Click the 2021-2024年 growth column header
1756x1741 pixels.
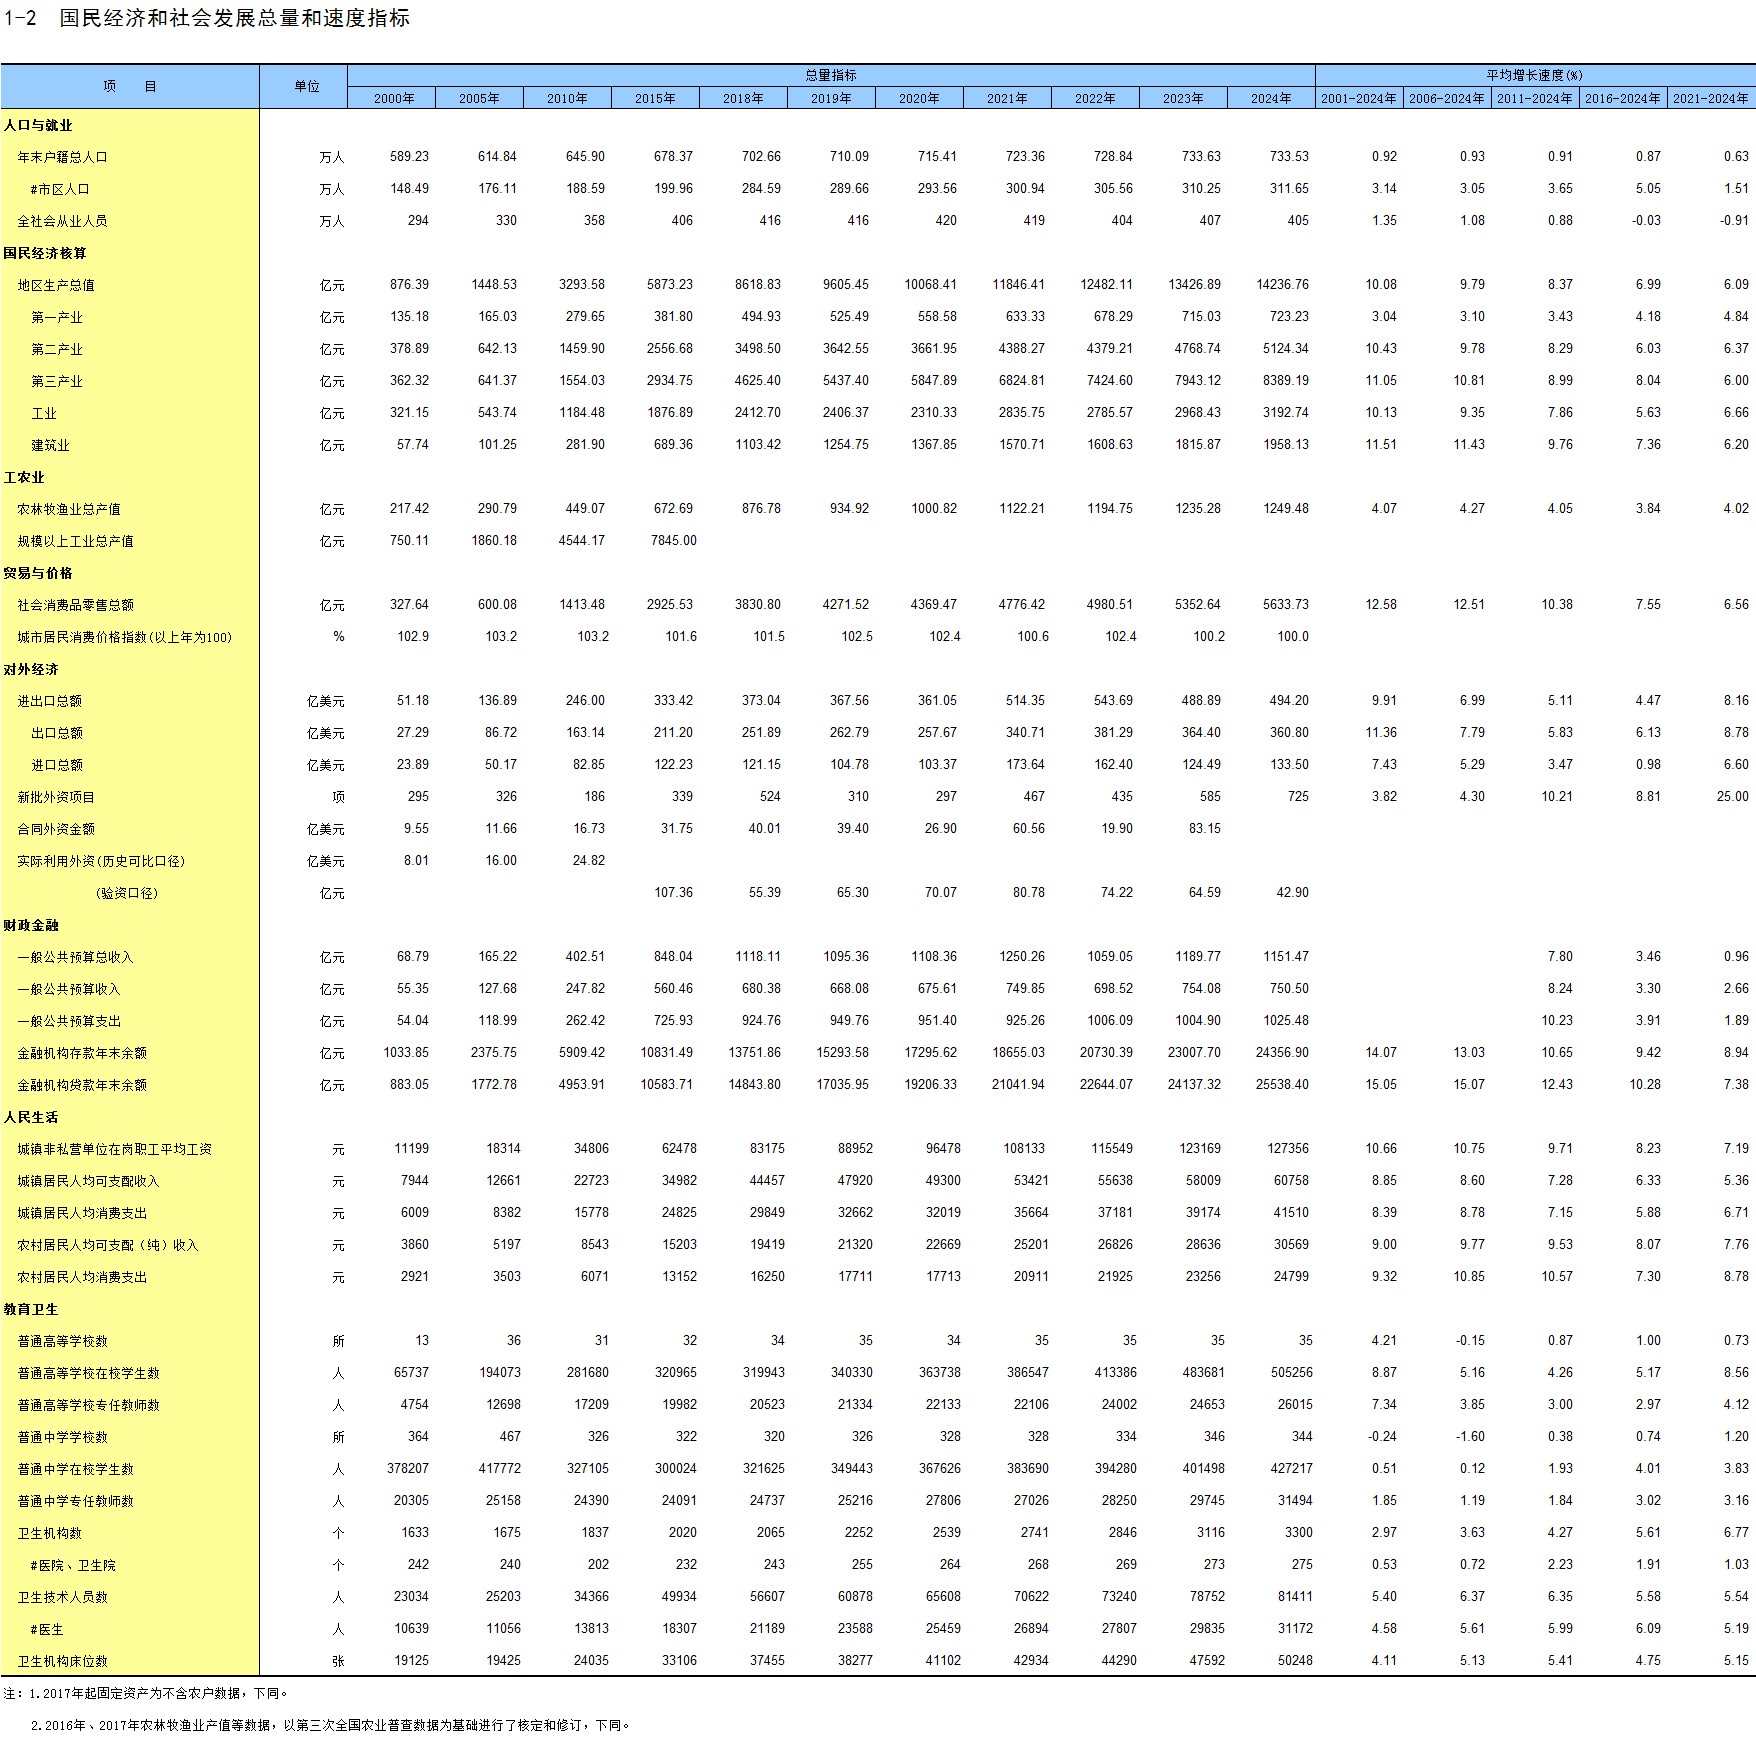click(x=1711, y=98)
